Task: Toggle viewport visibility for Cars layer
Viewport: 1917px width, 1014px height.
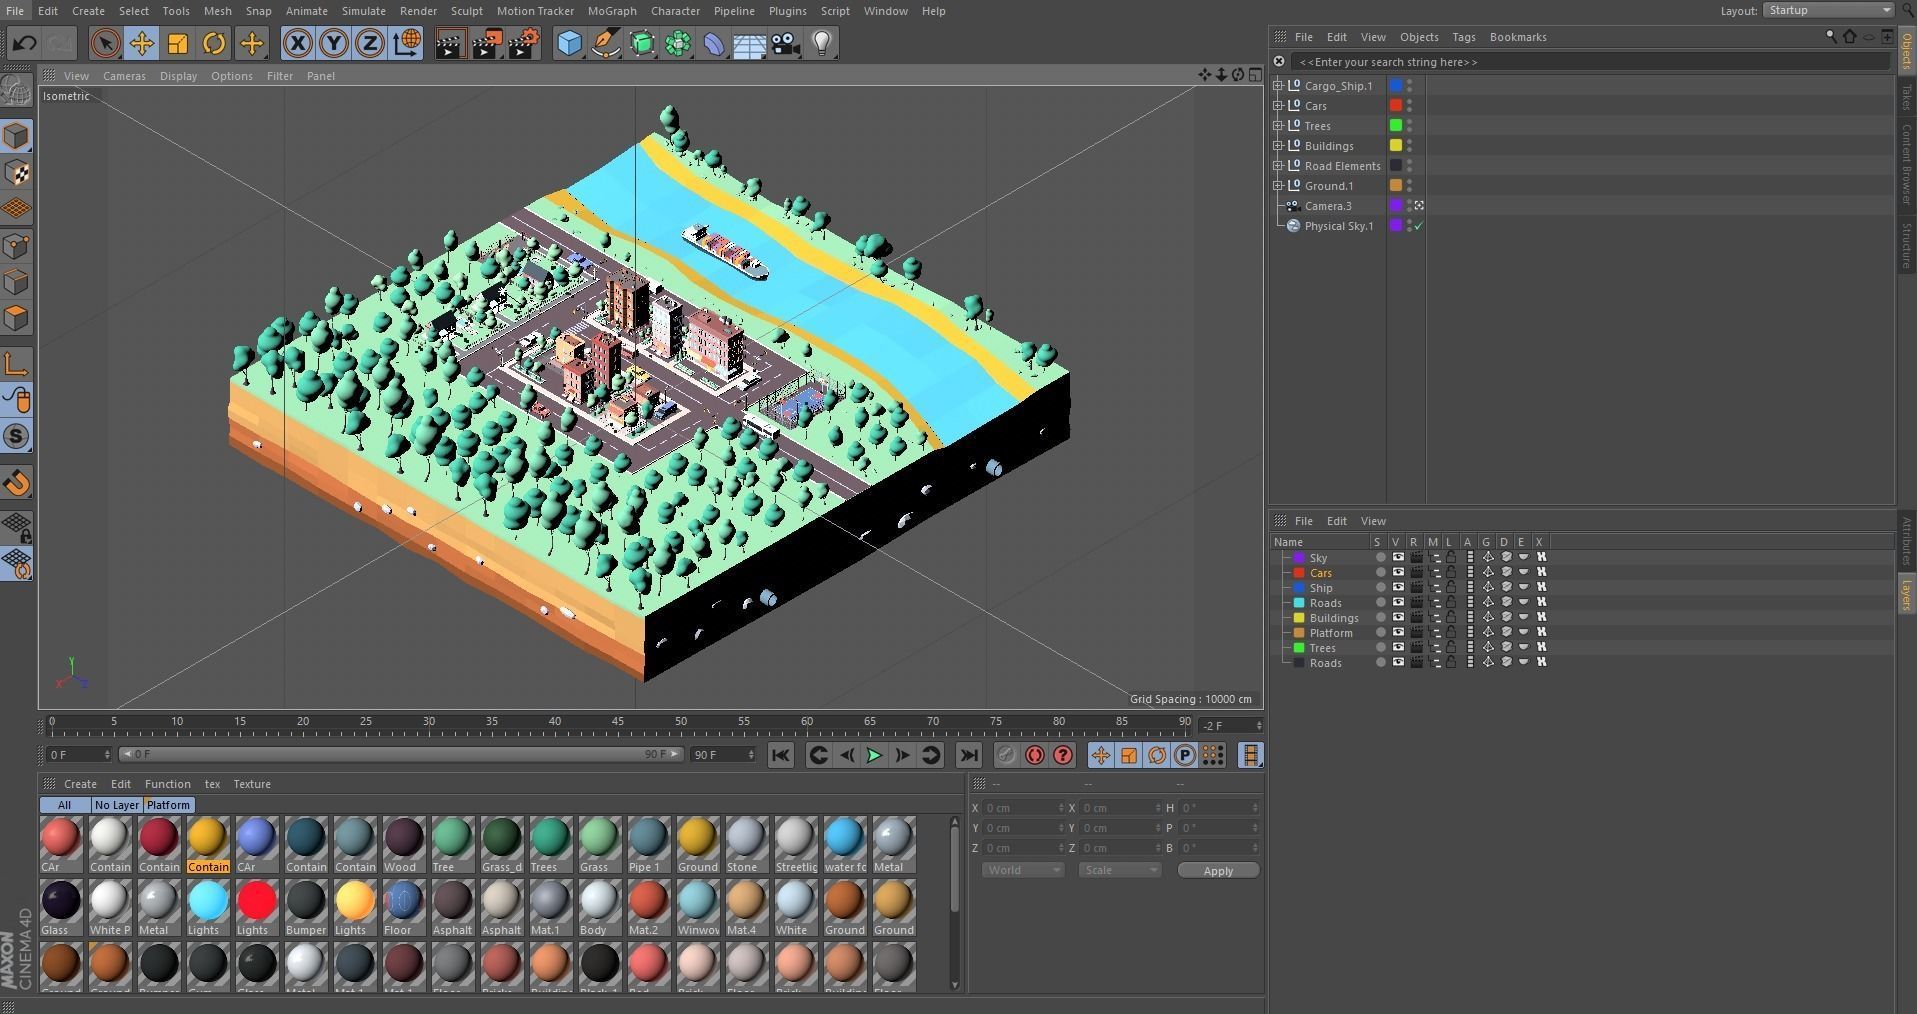Action: [x=1398, y=573]
